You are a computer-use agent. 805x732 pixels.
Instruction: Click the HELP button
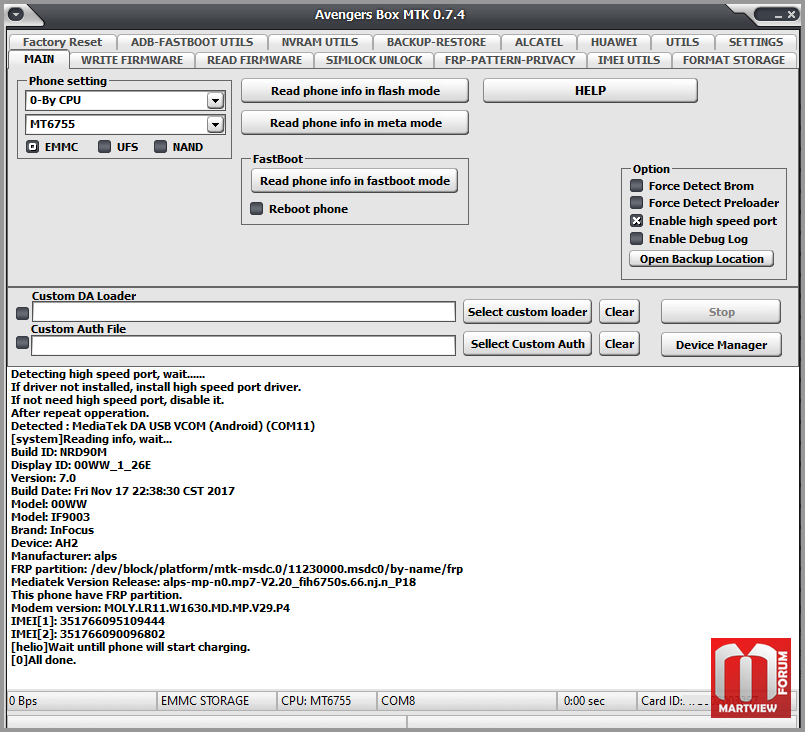590,91
